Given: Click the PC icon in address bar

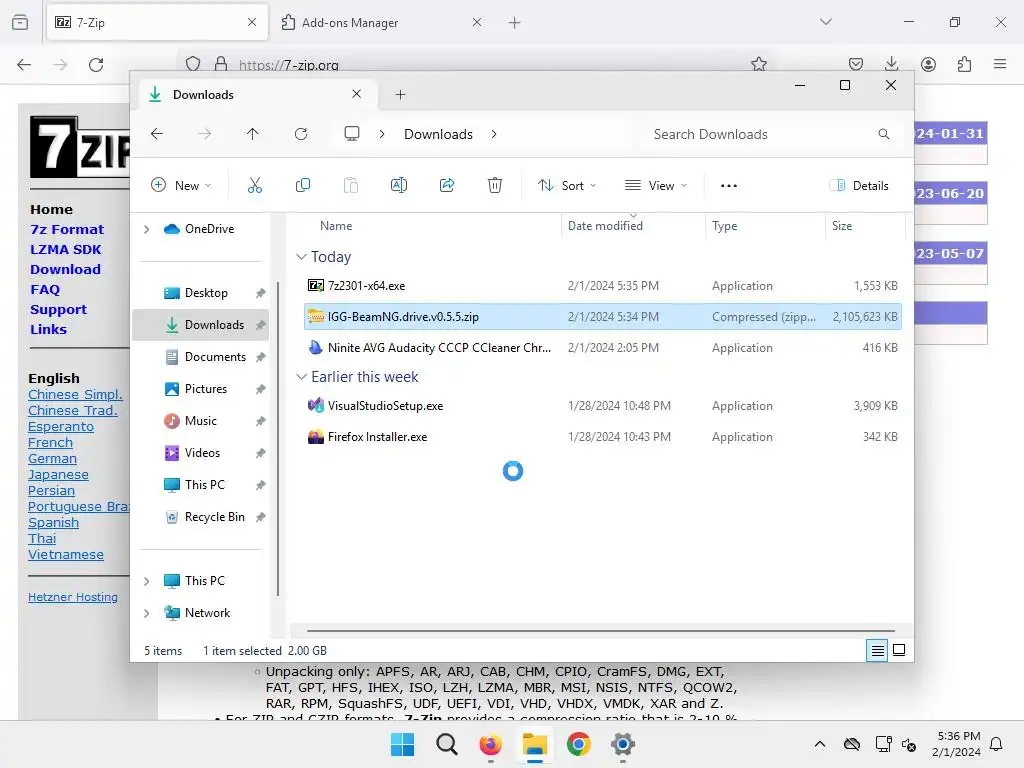Looking at the screenshot, I should tap(352, 134).
